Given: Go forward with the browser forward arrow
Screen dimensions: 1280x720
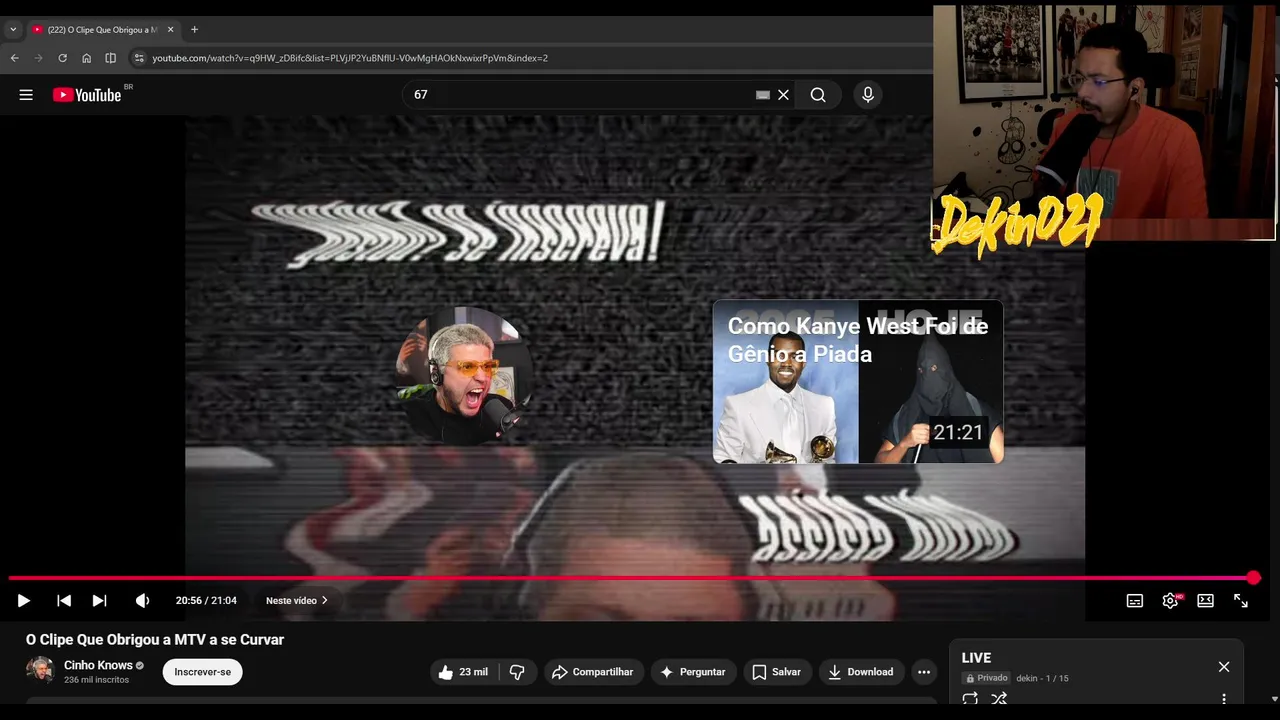Looking at the screenshot, I should point(38,58).
